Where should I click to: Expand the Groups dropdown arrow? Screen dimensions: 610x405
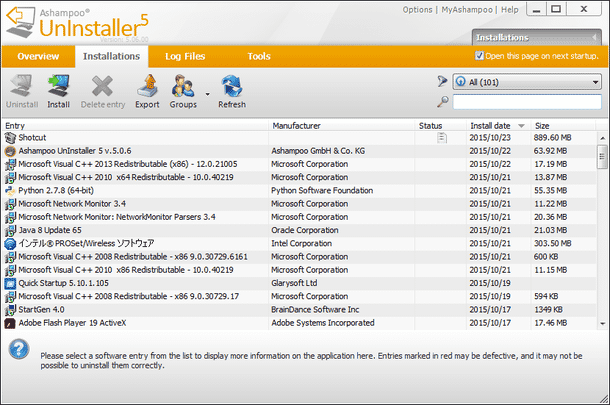tap(207, 94)
